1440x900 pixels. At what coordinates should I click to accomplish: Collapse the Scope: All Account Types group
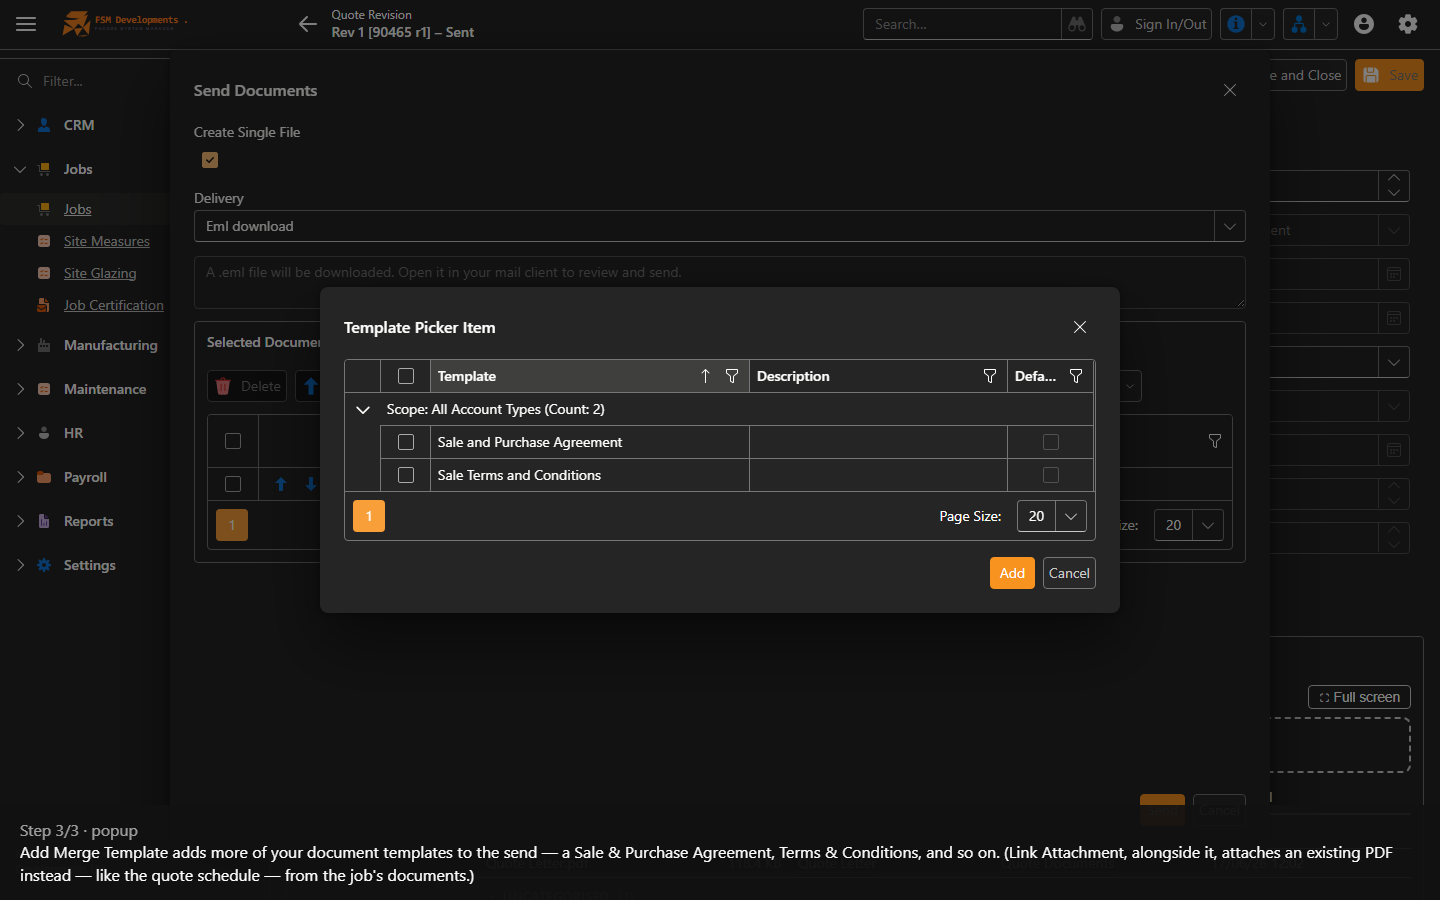tap(363, 409)
